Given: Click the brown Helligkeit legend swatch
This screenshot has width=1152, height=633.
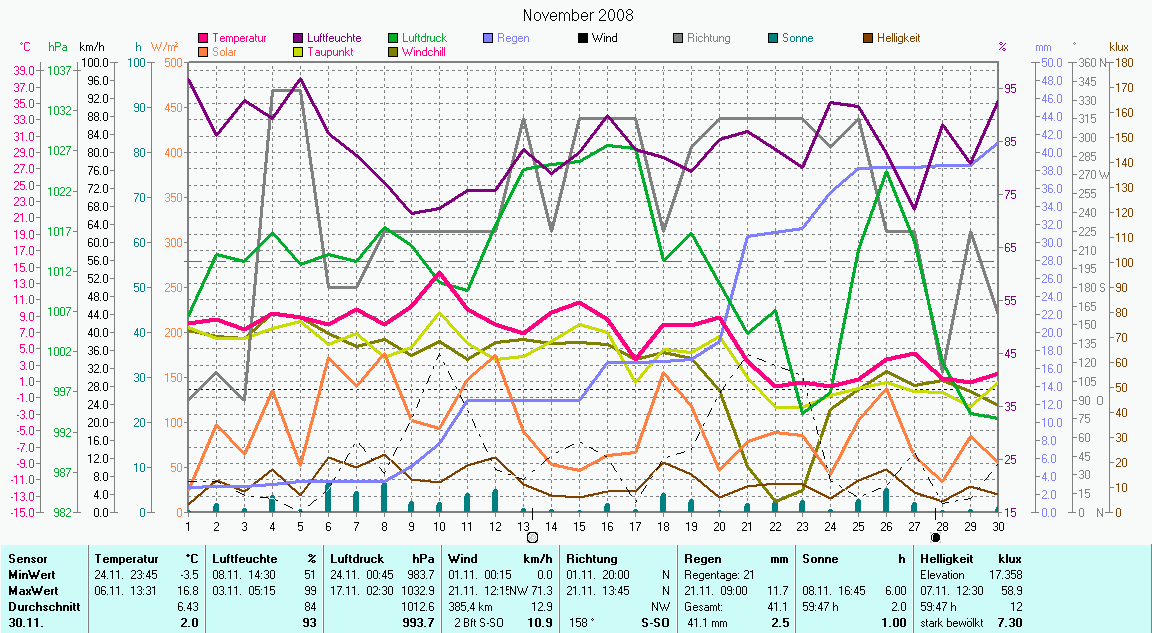Looking at the screenshot, I should pos(867,39).
